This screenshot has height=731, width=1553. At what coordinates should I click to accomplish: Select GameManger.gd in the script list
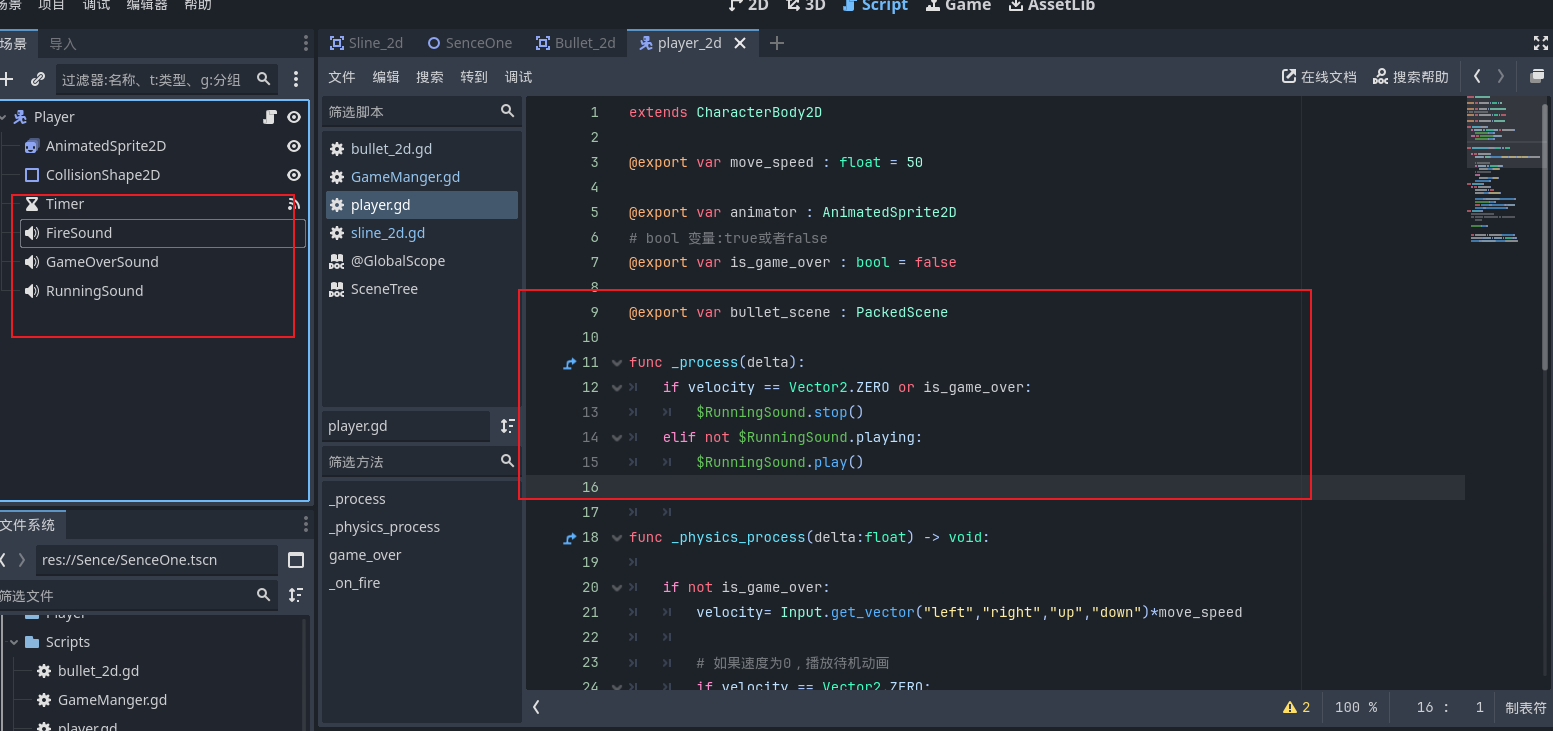click(405, 177)
